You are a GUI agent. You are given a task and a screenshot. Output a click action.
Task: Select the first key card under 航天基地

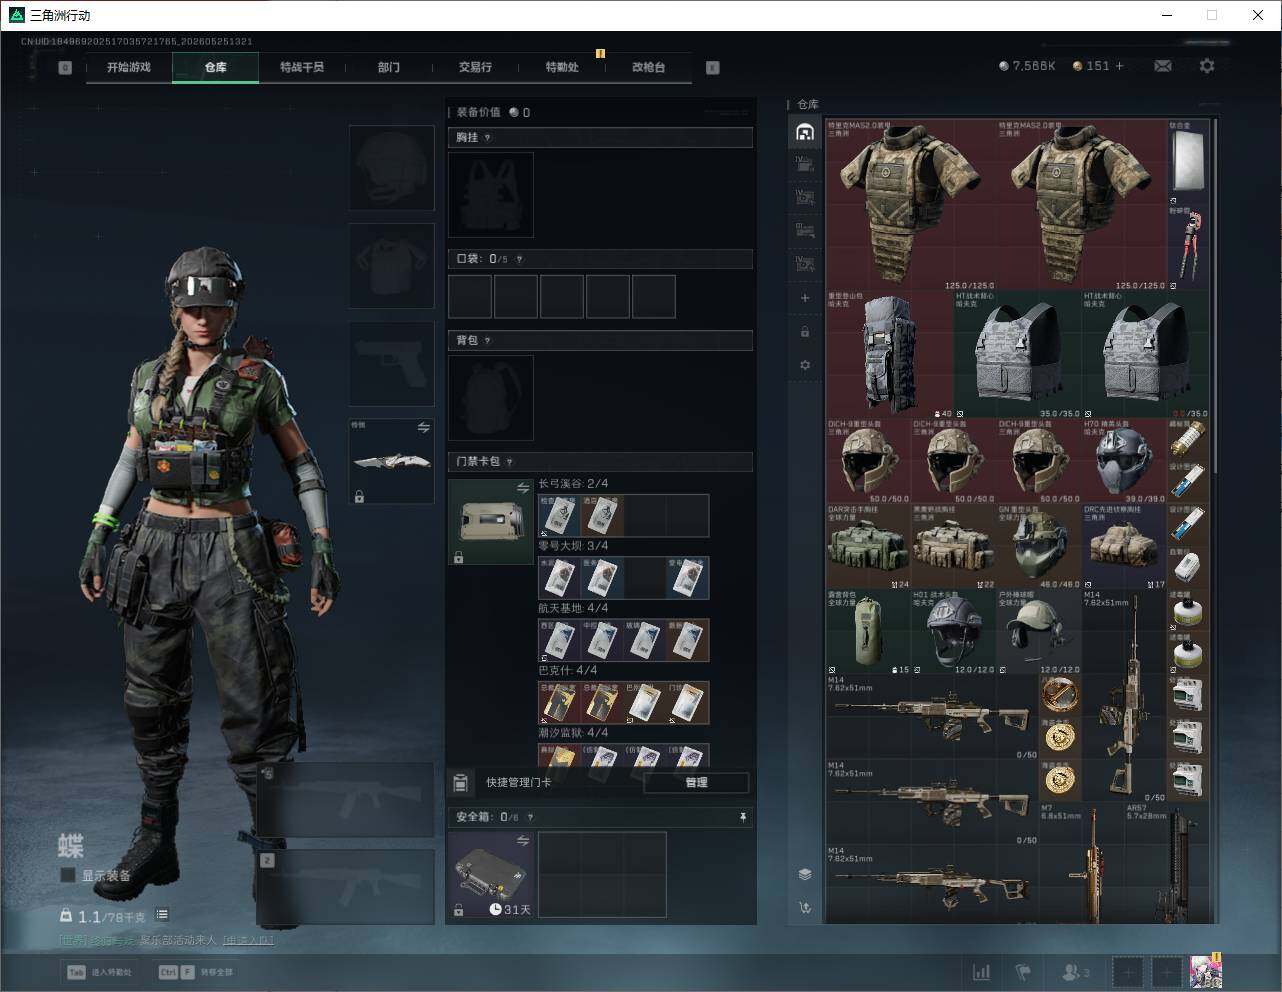560,640
